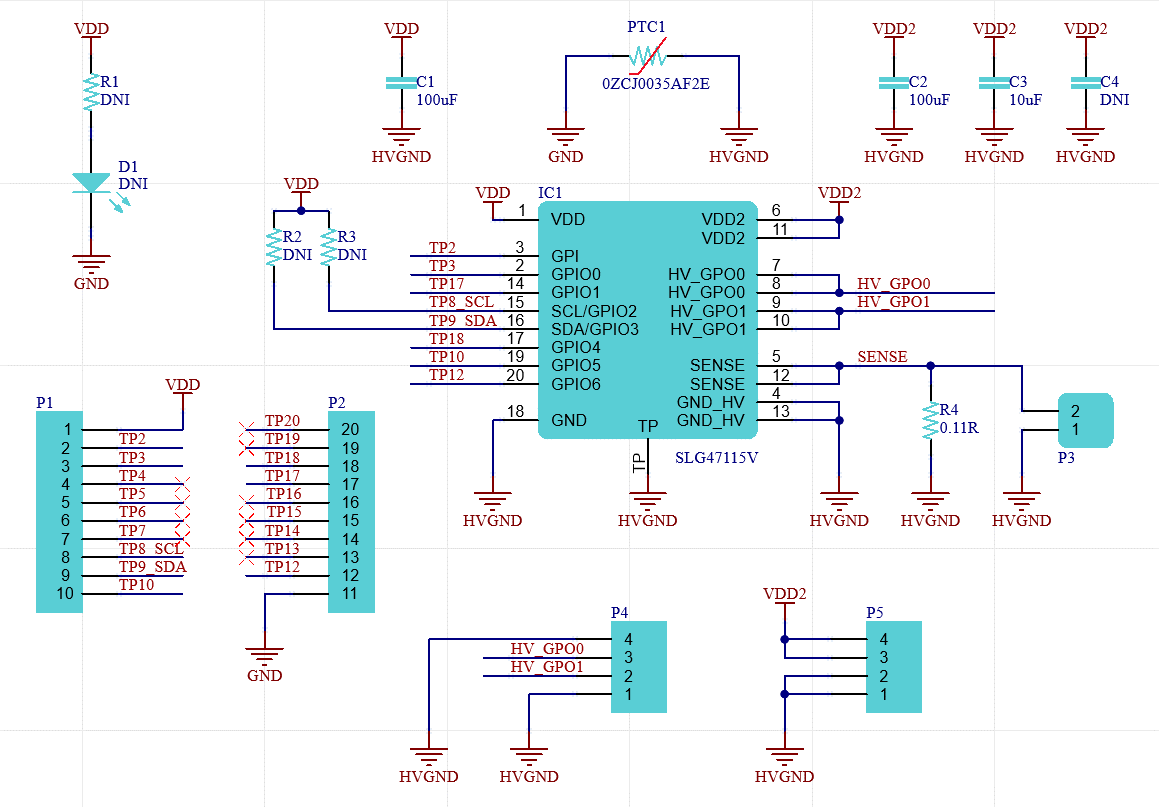Click the D1 LED diode symbol

(x=92, y=183)
